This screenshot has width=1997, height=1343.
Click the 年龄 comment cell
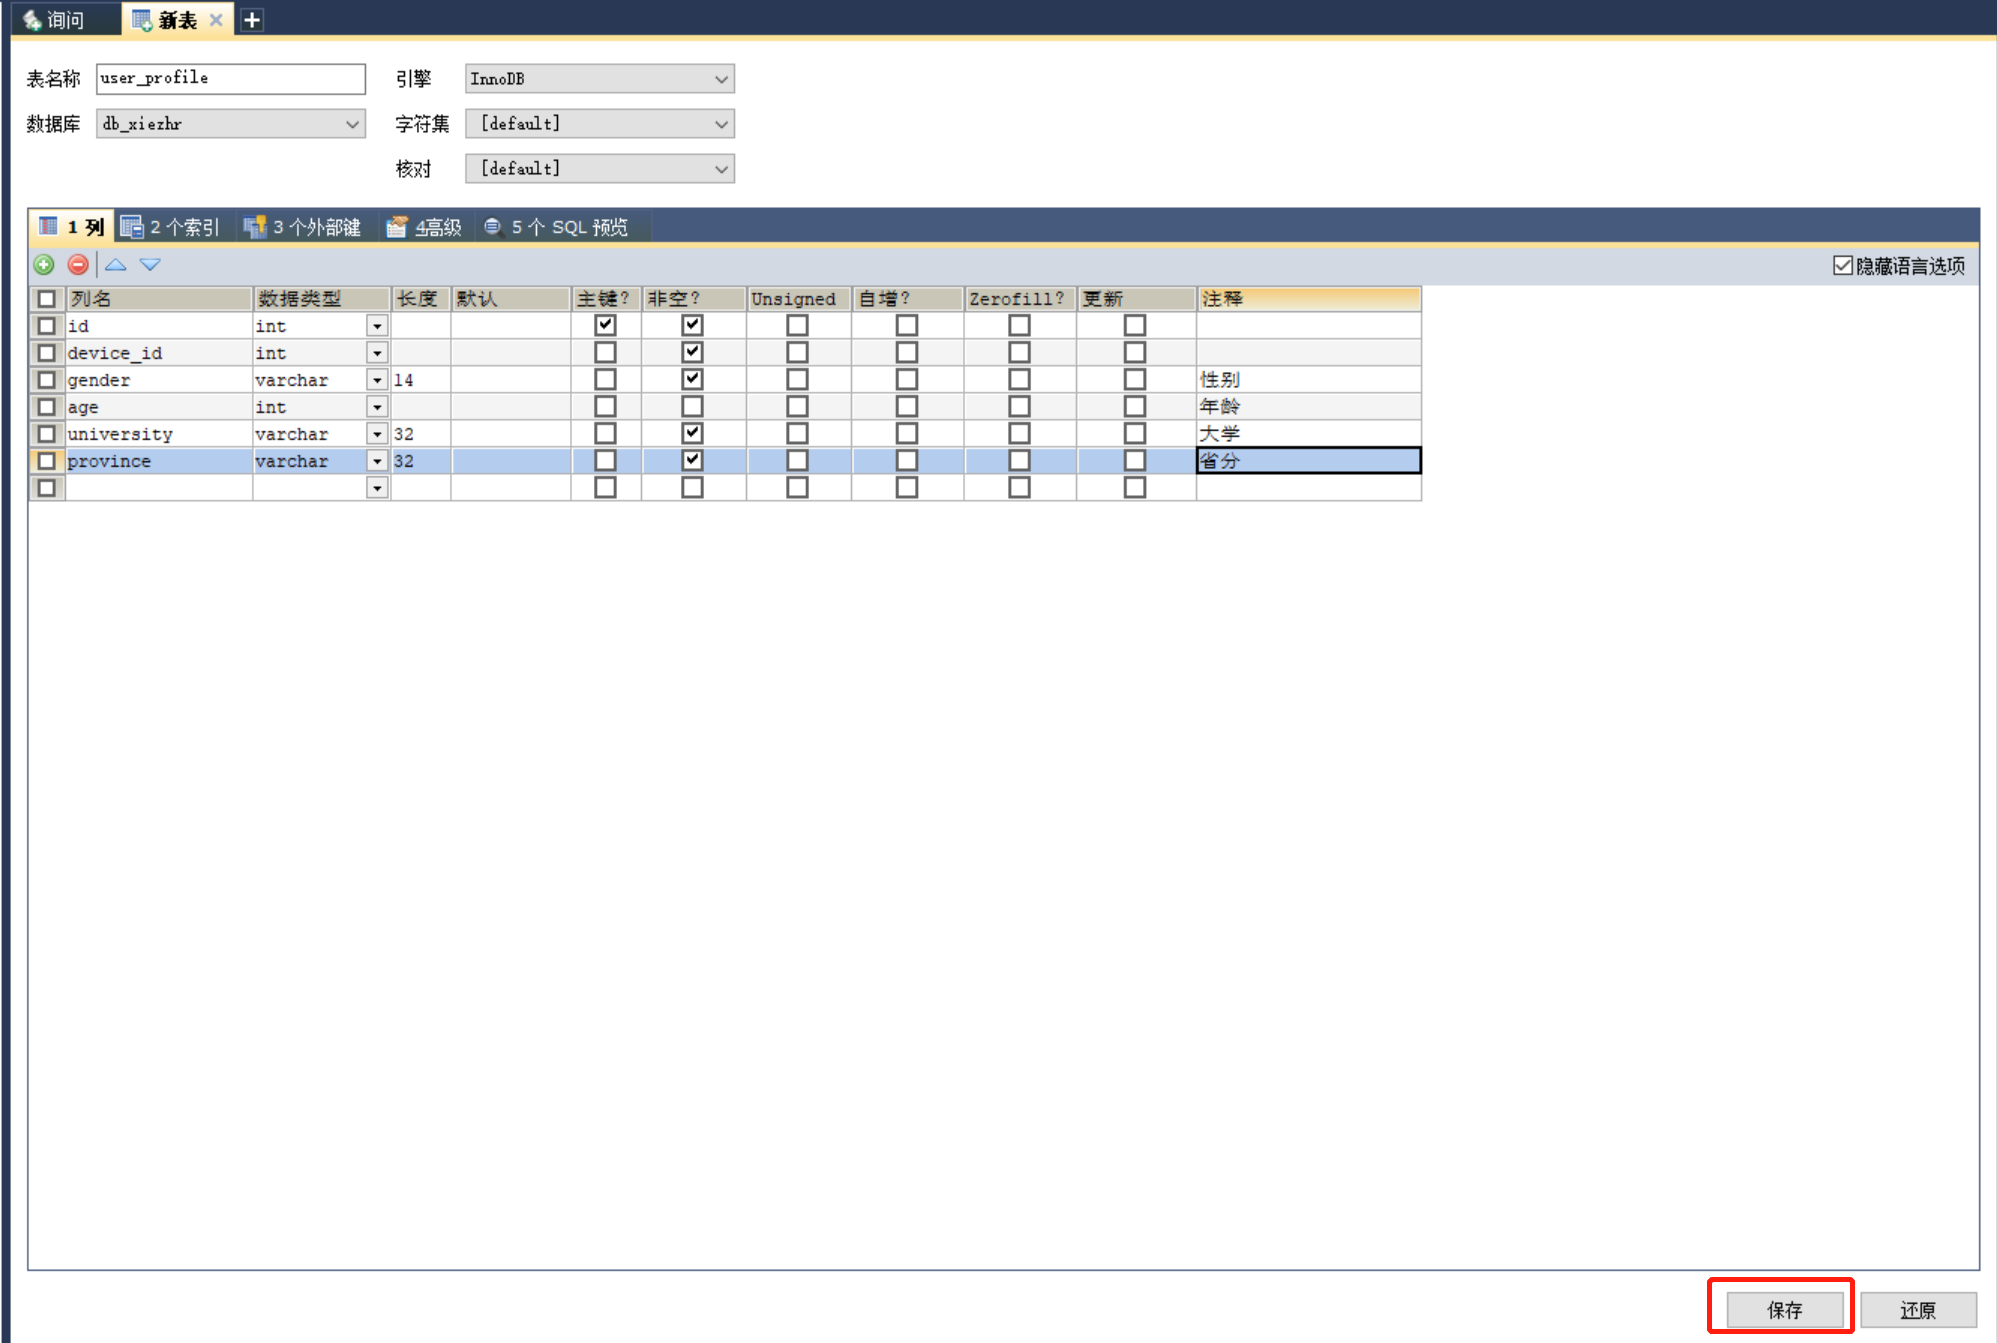(x=1308, y=407)
